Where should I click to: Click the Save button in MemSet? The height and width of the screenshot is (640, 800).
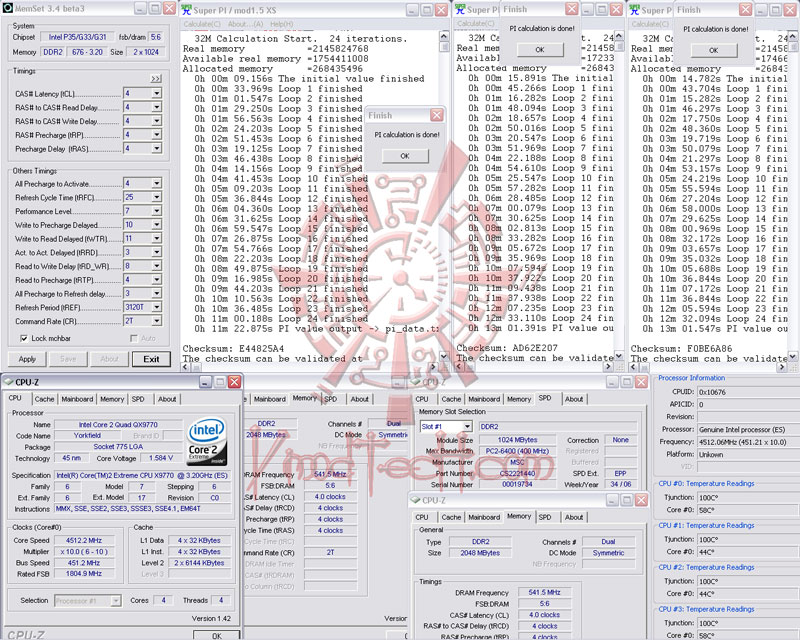(68, 359)
